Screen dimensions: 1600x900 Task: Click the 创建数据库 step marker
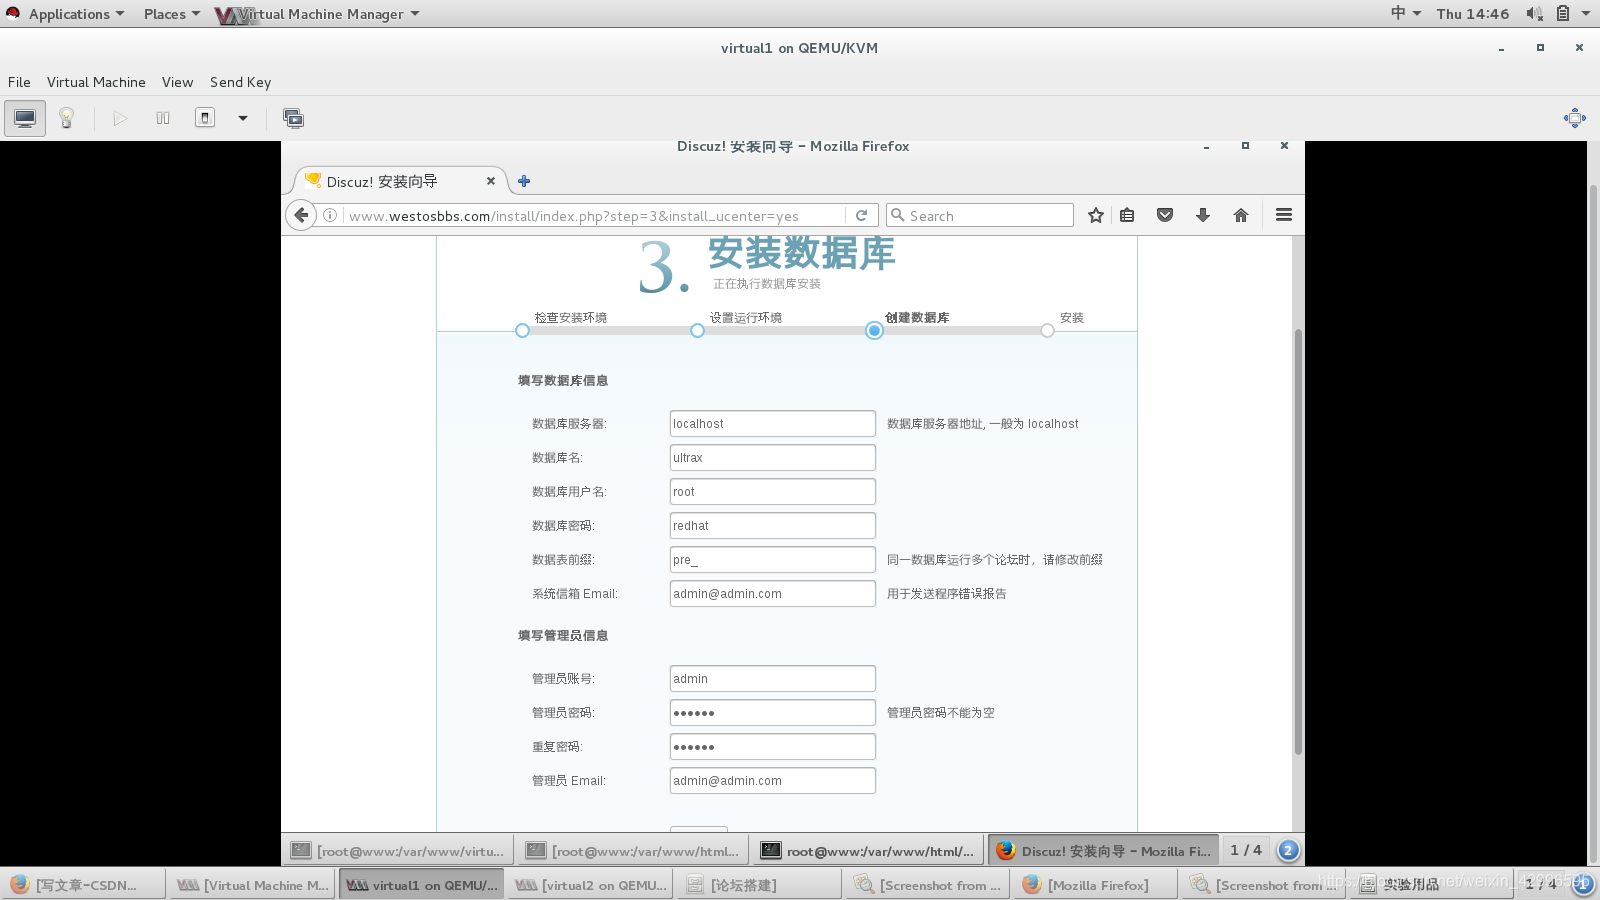coord(874,331)
